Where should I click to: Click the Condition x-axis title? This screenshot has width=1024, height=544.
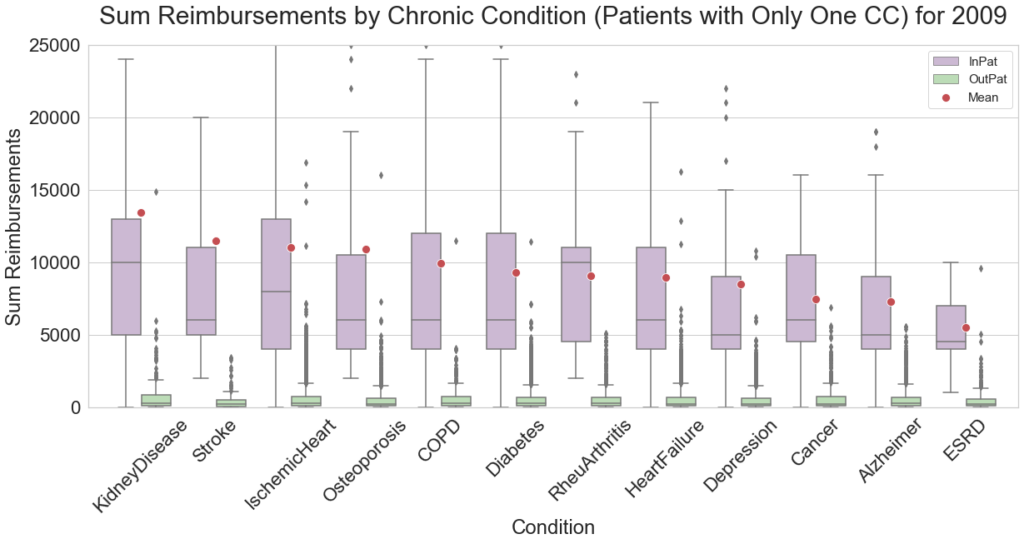coord(553,526)
